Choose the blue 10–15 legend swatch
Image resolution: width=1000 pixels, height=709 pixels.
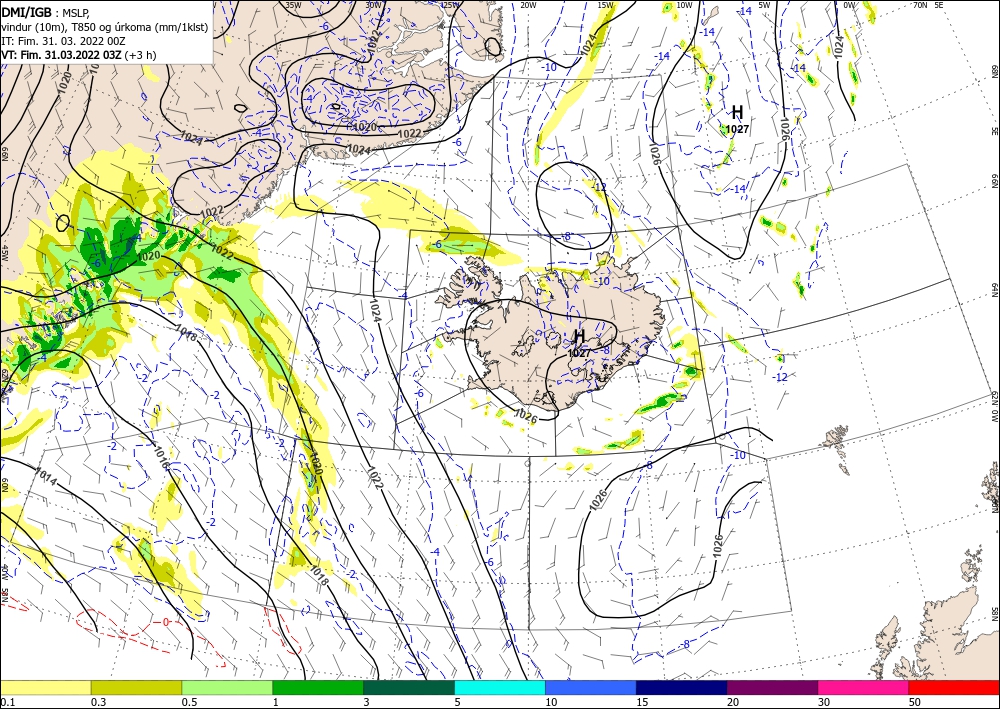pyautogui.click(x=591, y=687)
